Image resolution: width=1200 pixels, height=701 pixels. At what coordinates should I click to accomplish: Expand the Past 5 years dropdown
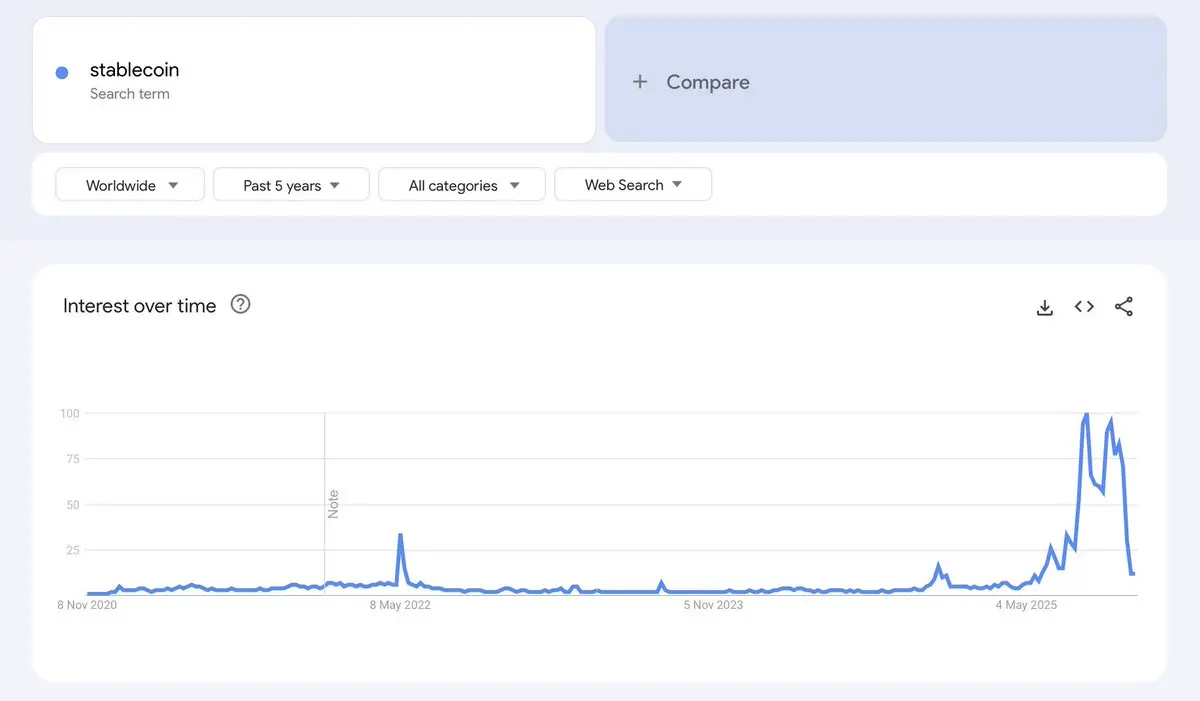(291, 185)
